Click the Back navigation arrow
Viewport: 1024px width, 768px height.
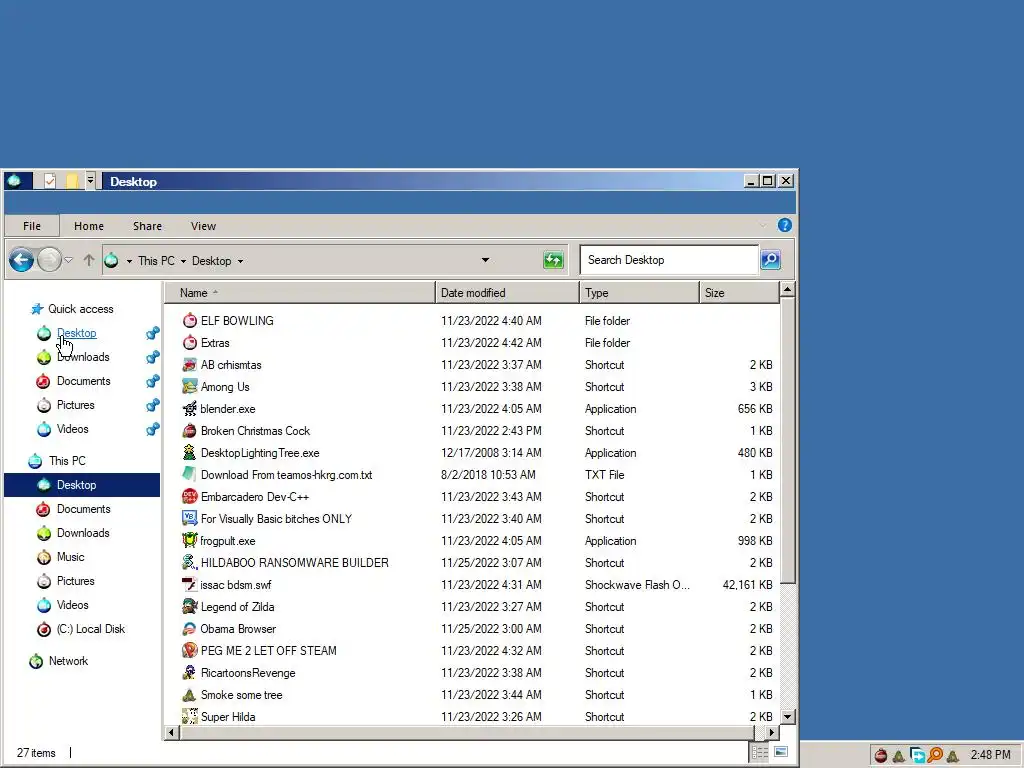click(21, 260)
